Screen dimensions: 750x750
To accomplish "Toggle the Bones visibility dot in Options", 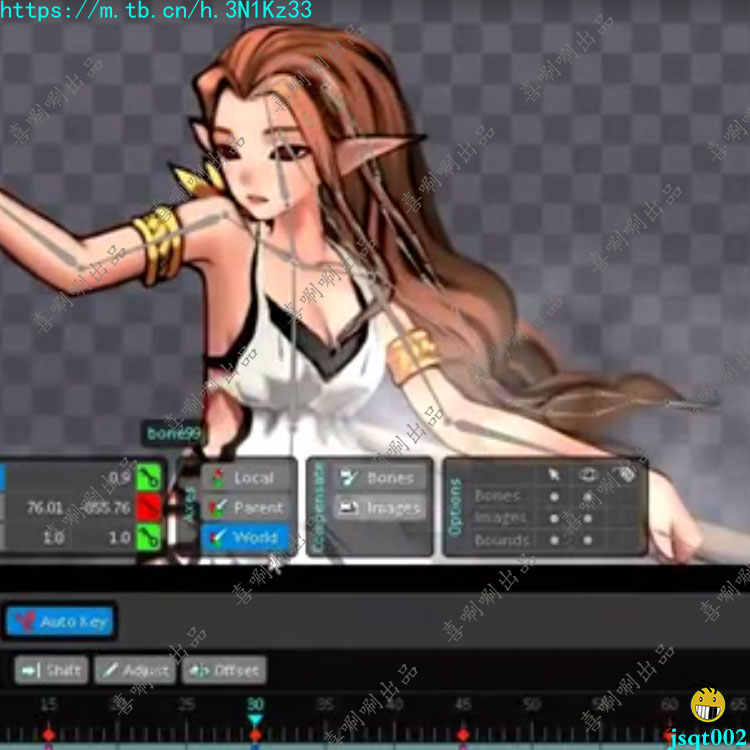I will [x=587, y=497].
